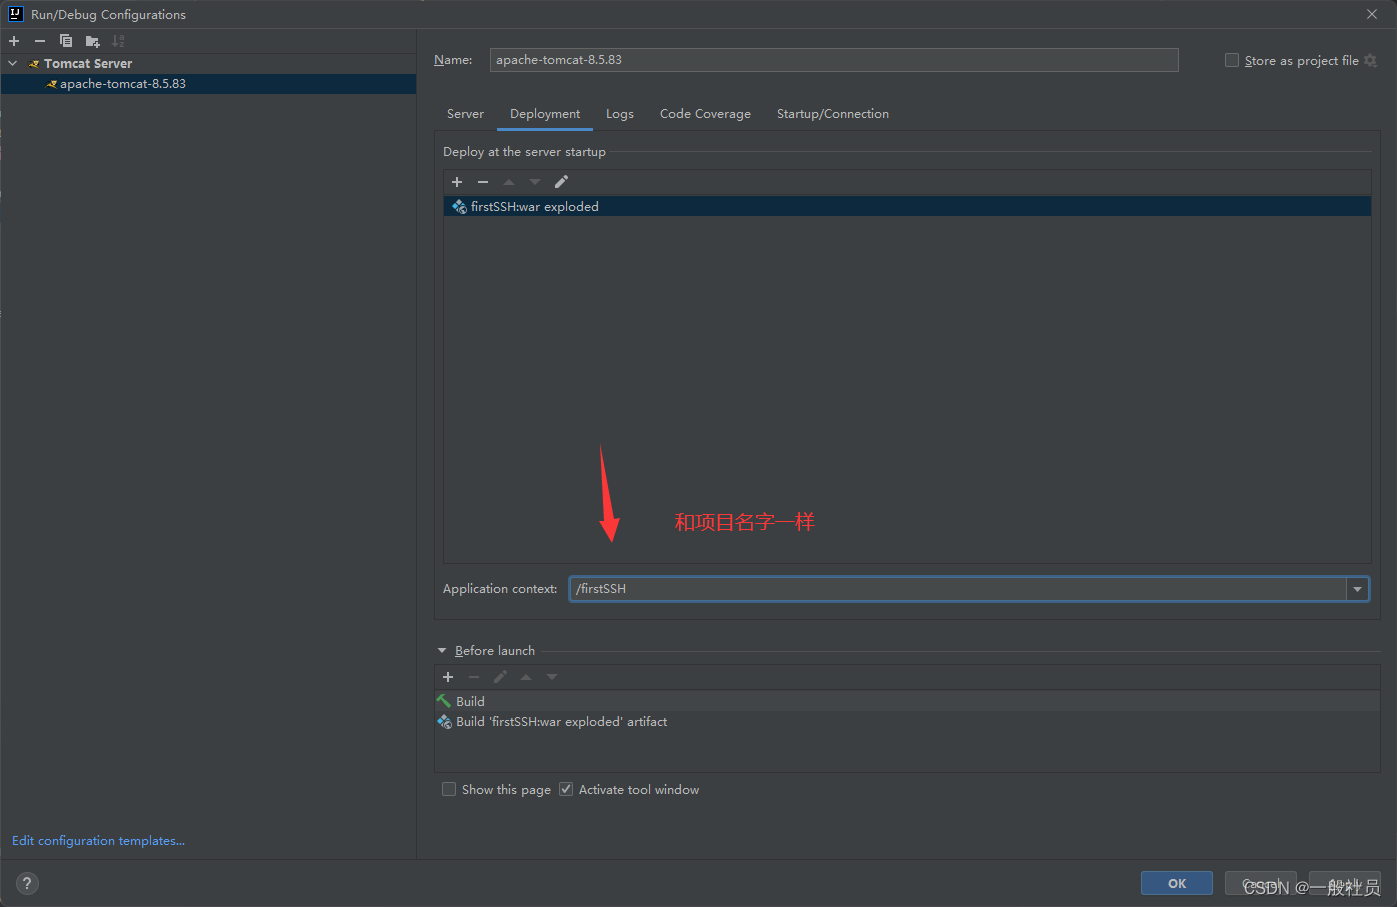
Task: Remove selected configuration with minus icon
Action: click(x=40, y=41)
